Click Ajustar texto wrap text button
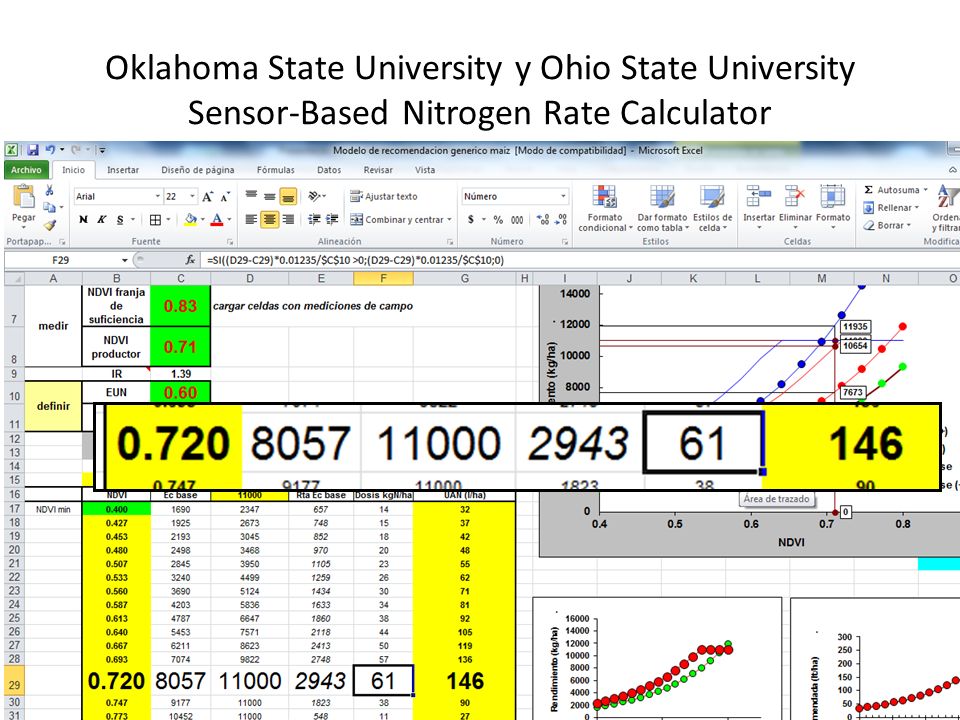Image resolution: width=960 pixels, height=720 pixels. (384, 196)
